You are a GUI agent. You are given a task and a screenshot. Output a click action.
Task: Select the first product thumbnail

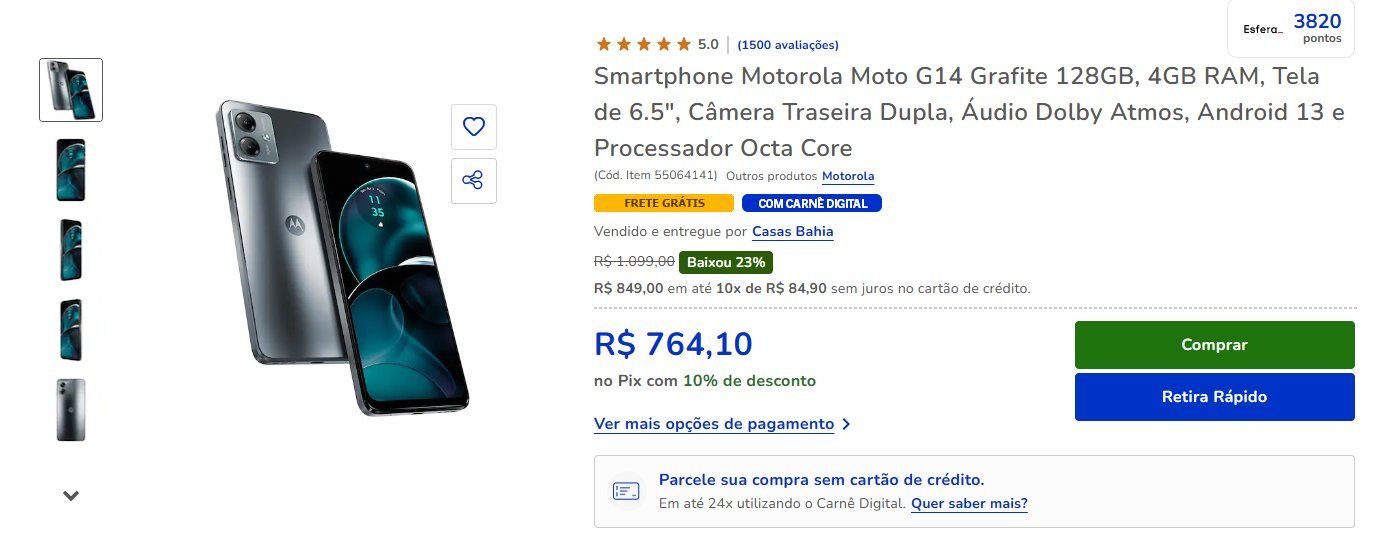pos(71,90)
